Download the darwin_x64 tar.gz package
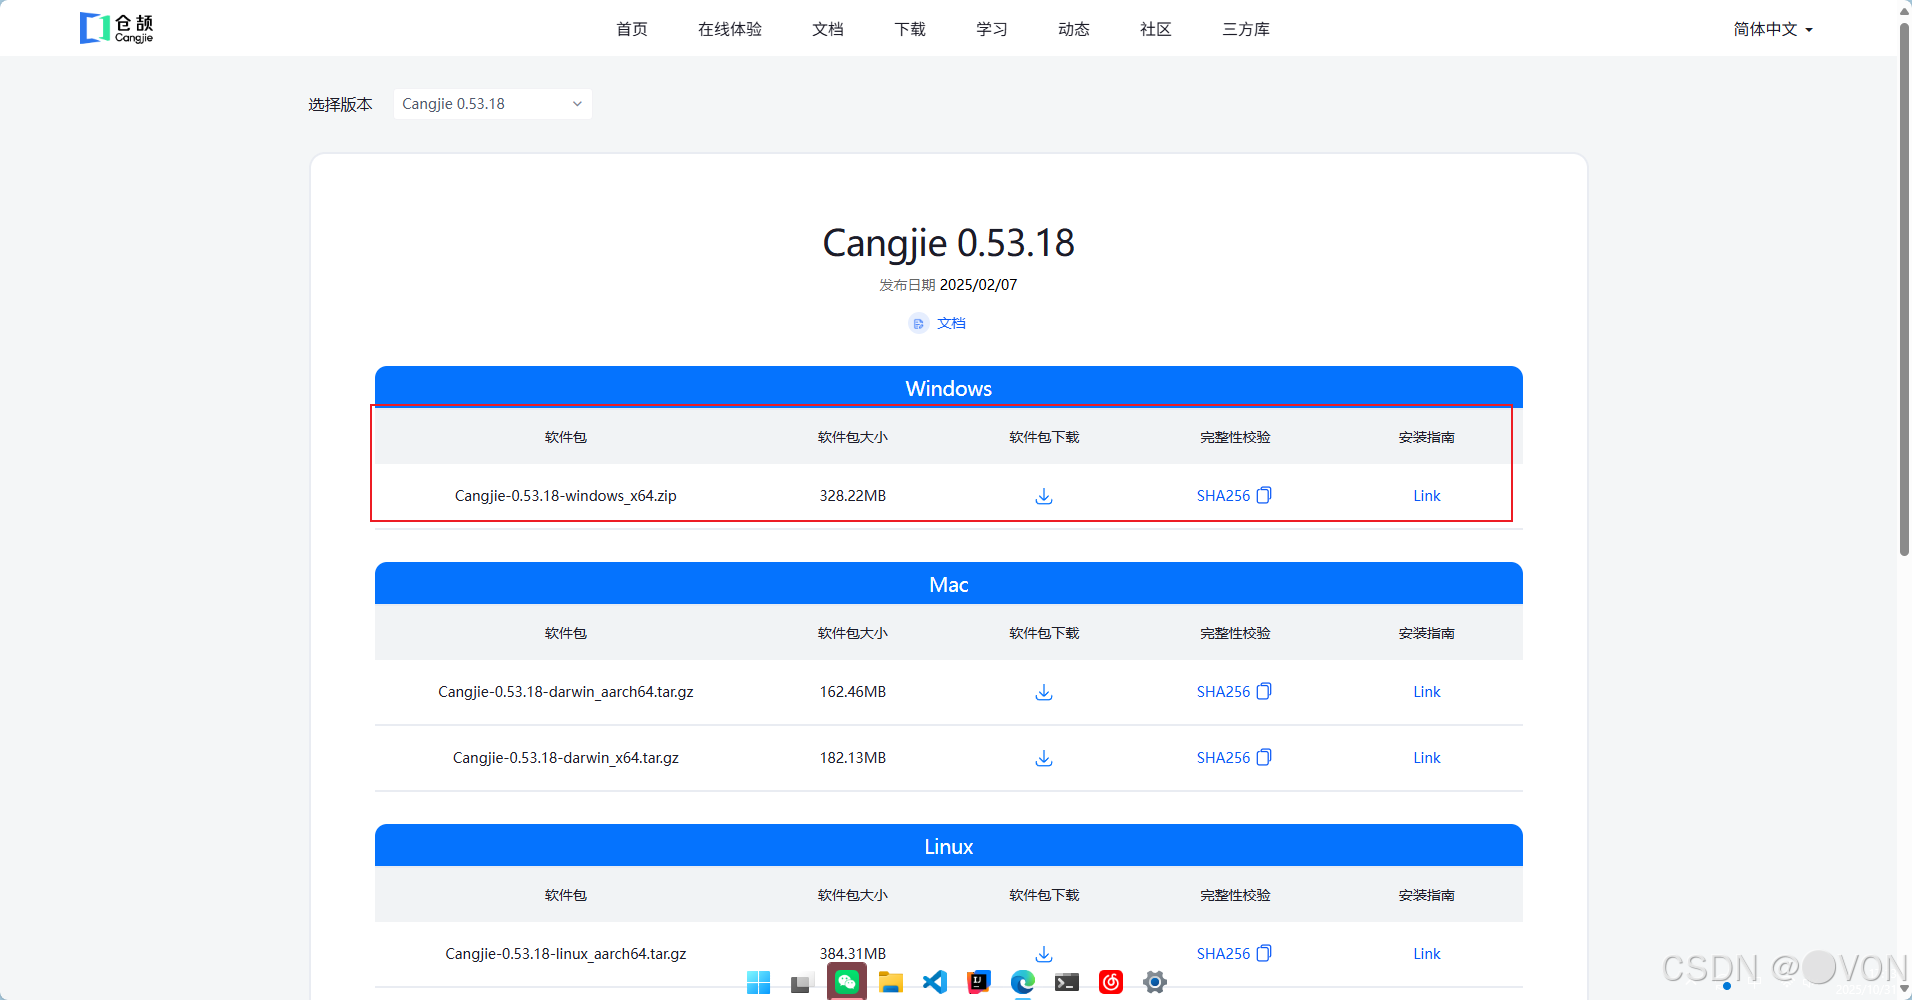Image resolution: width=1912 pixels, height=1000 pixels. [1044, 758]
